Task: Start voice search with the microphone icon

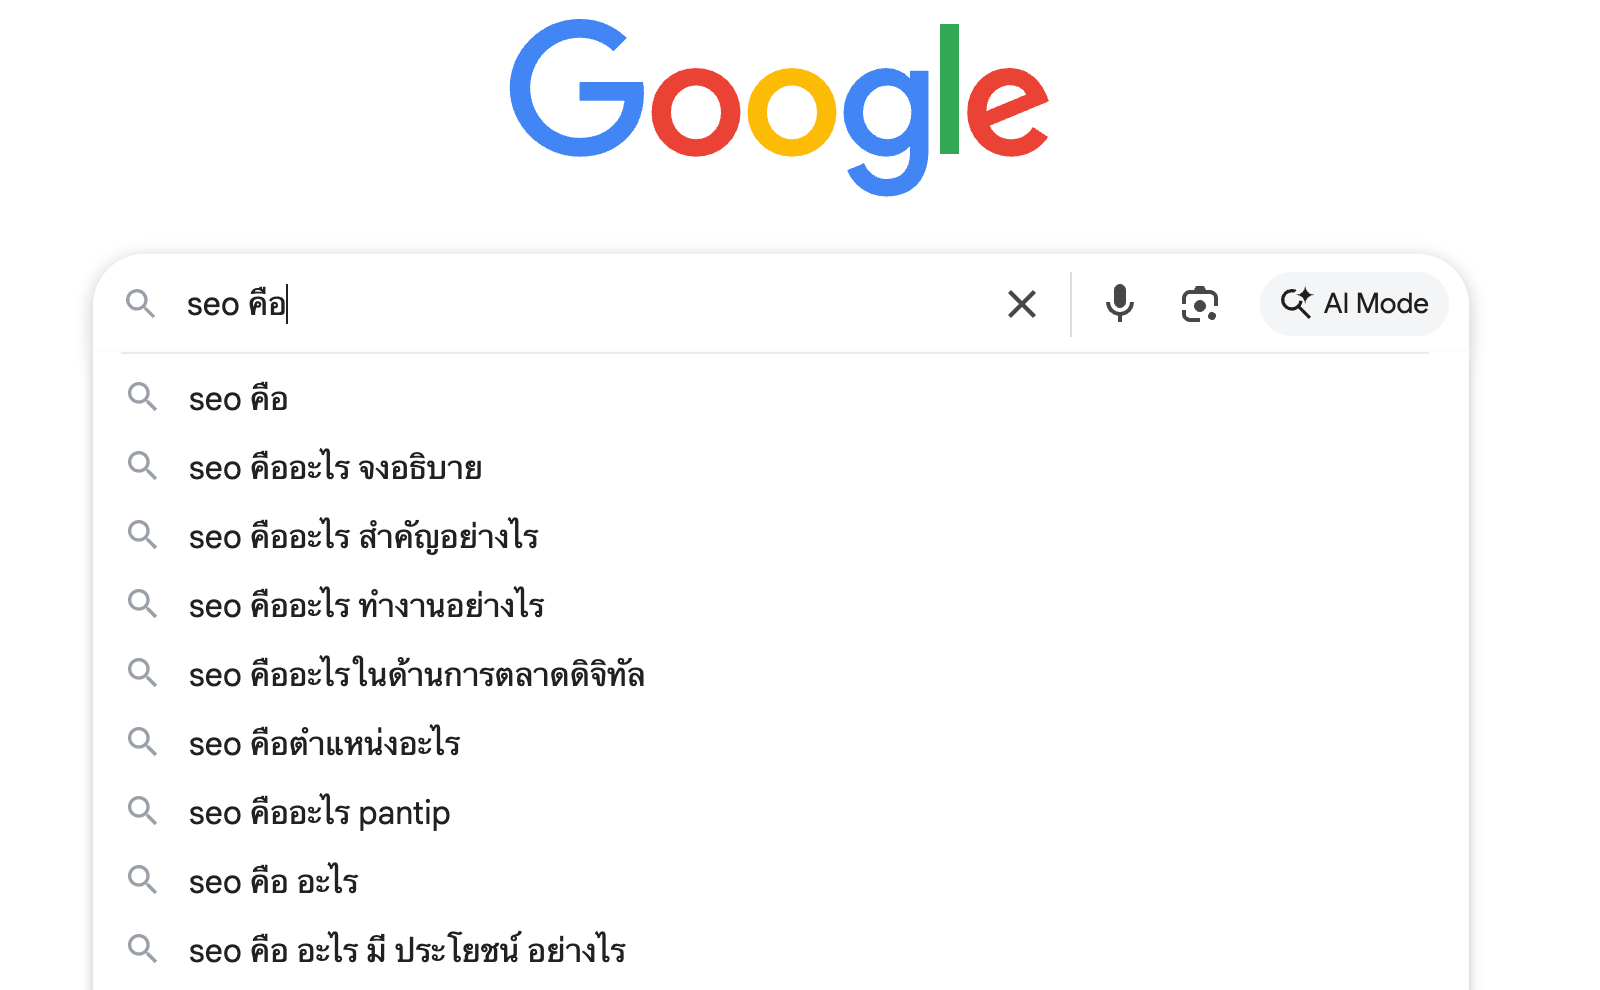Action: [1119, 304]
